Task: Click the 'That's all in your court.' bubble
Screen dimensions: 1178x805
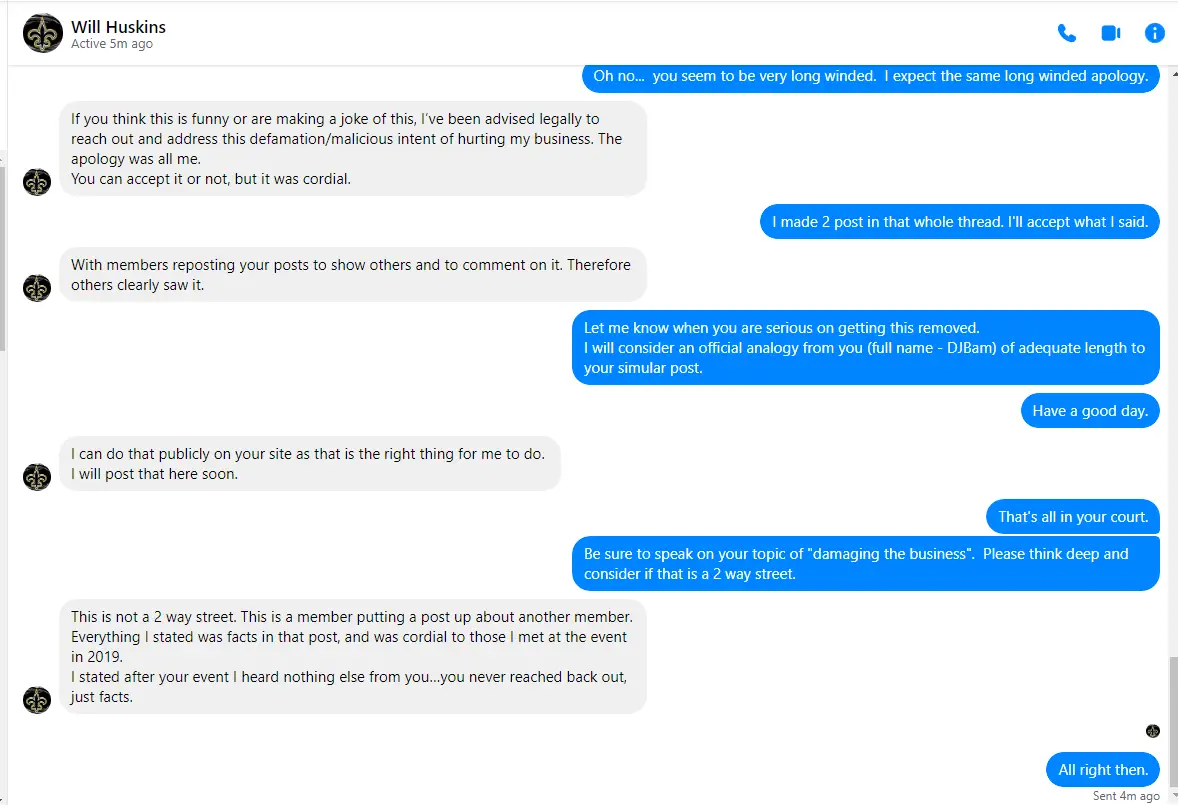Action: (x=1073, y=517)
